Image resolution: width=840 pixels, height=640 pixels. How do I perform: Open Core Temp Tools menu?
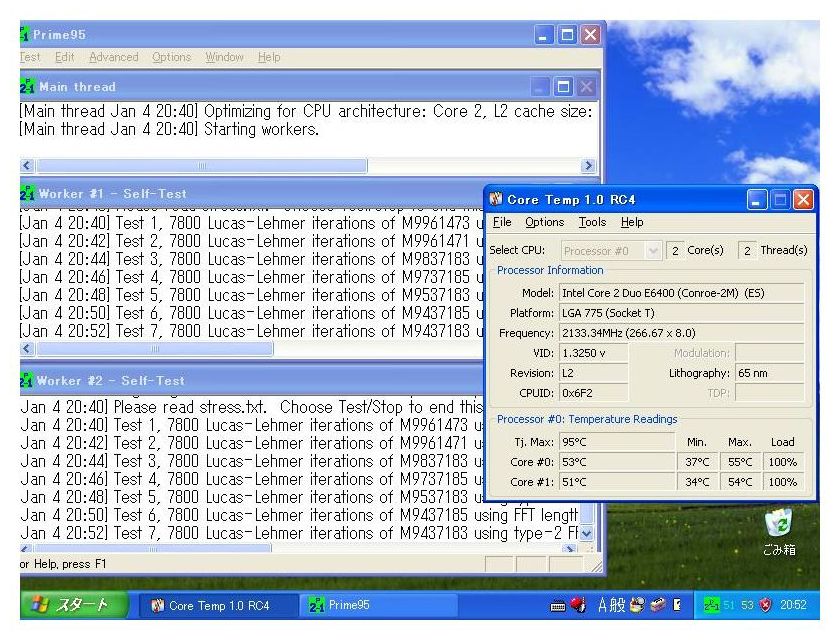coord(592,222)
